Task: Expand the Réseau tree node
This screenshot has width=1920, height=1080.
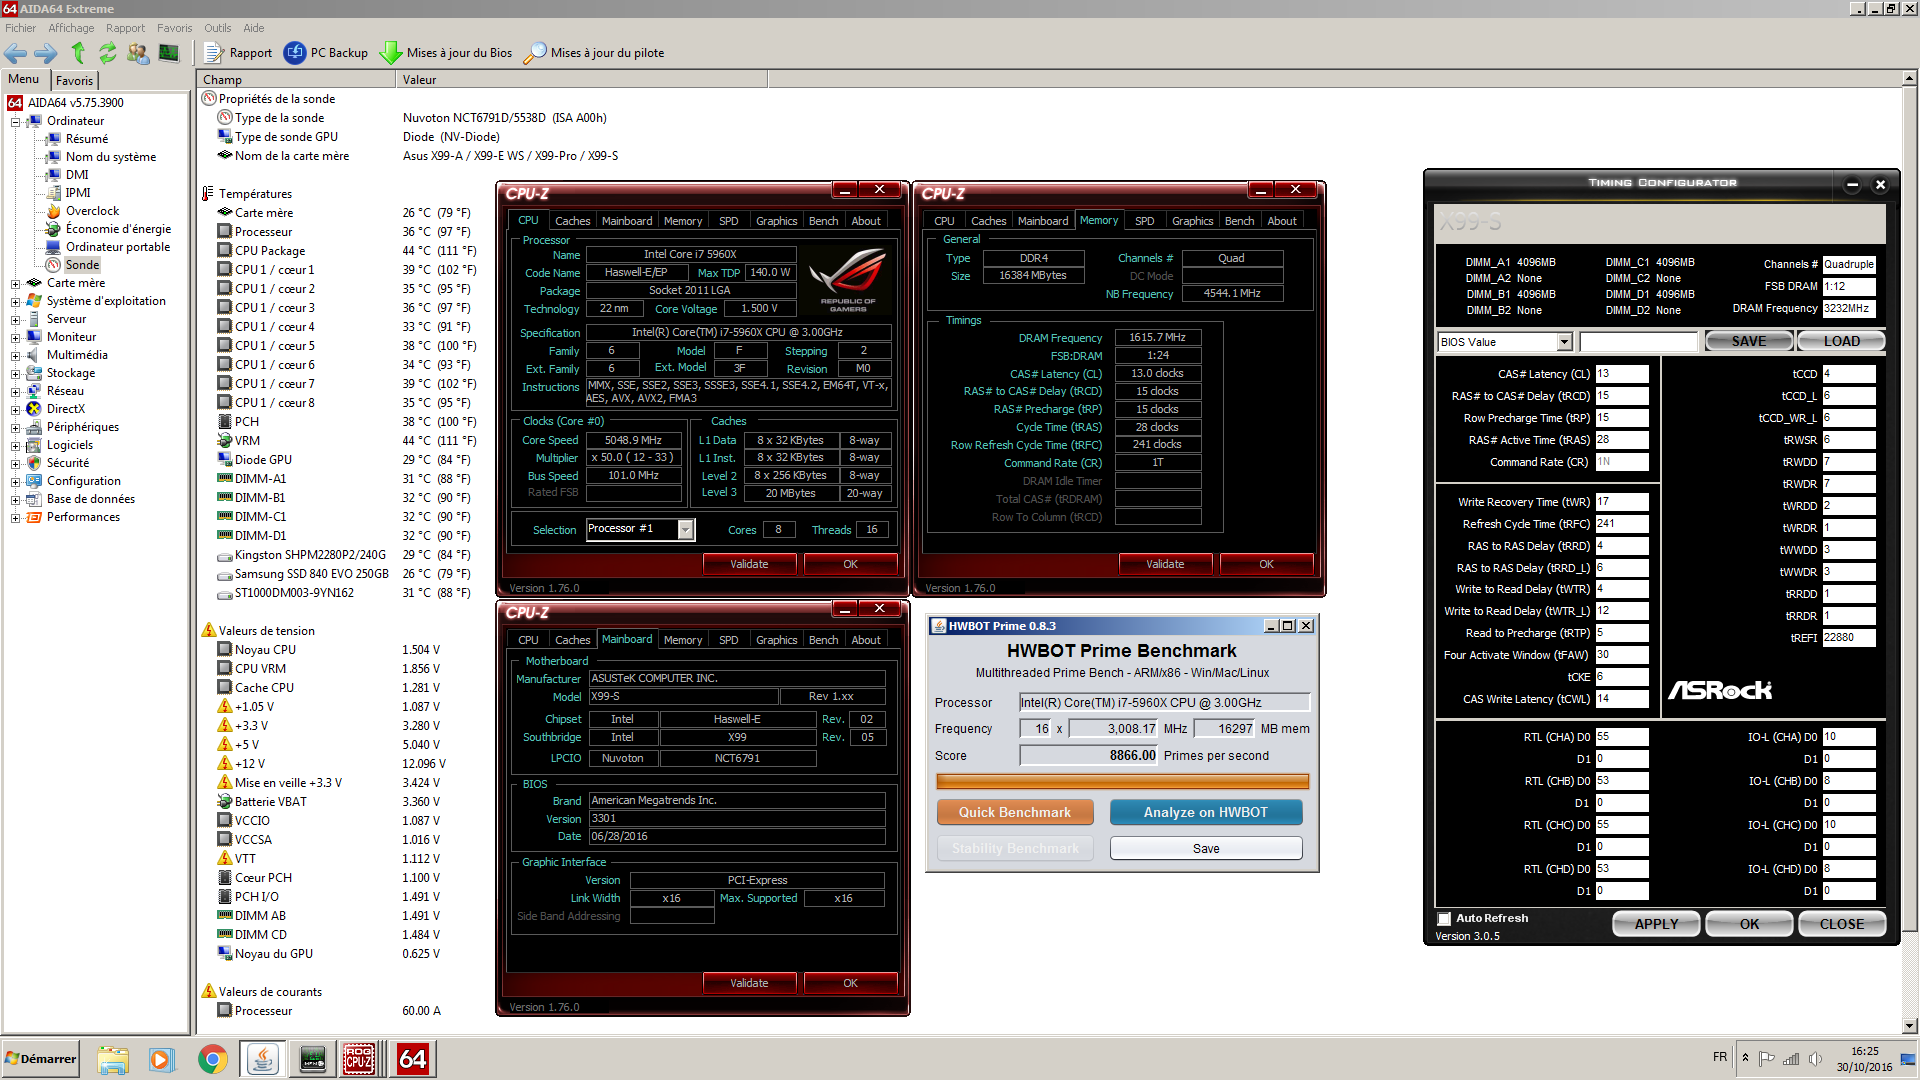Action: 15,392
